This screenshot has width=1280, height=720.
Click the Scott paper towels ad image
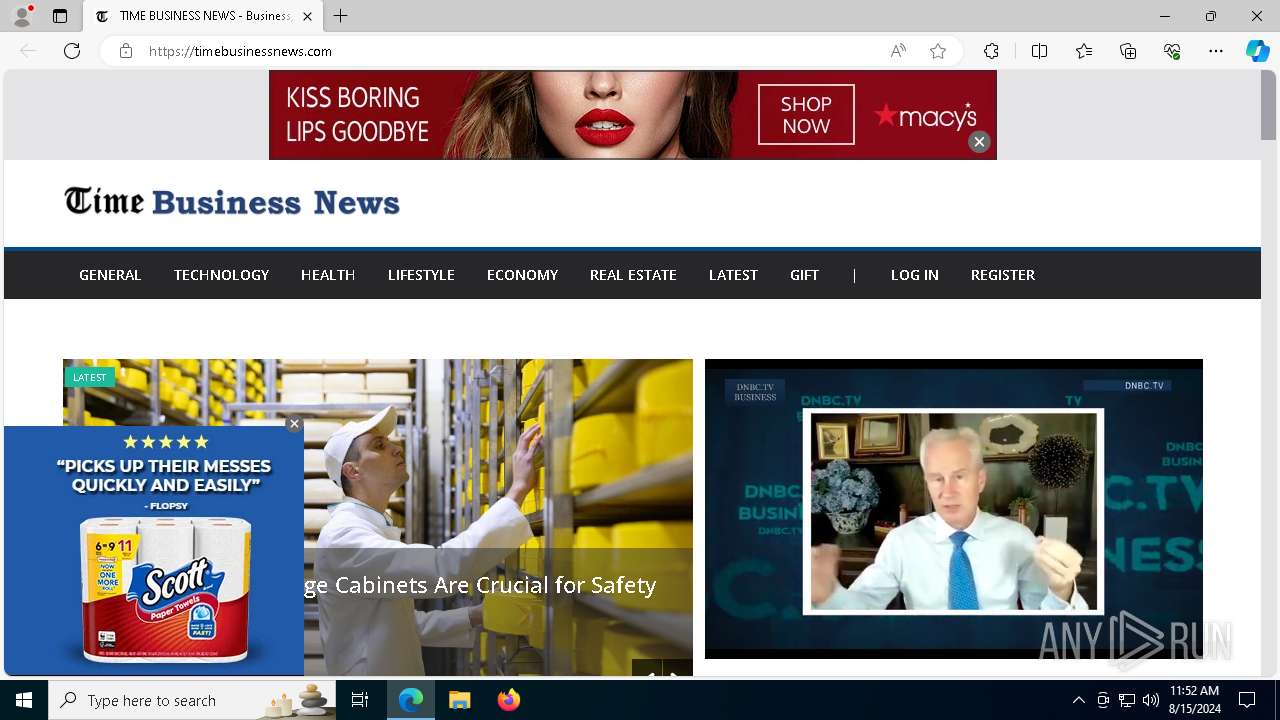coord(154,551)
